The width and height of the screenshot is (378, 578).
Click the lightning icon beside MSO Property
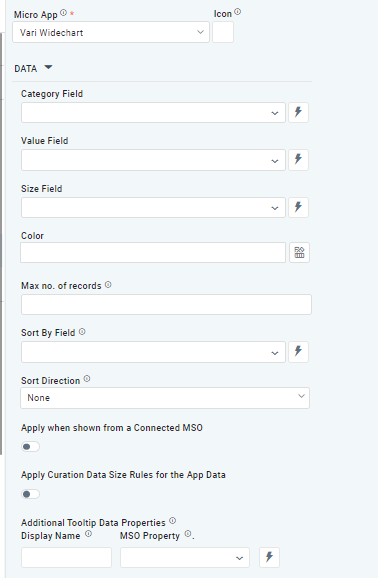coord(269,557)
